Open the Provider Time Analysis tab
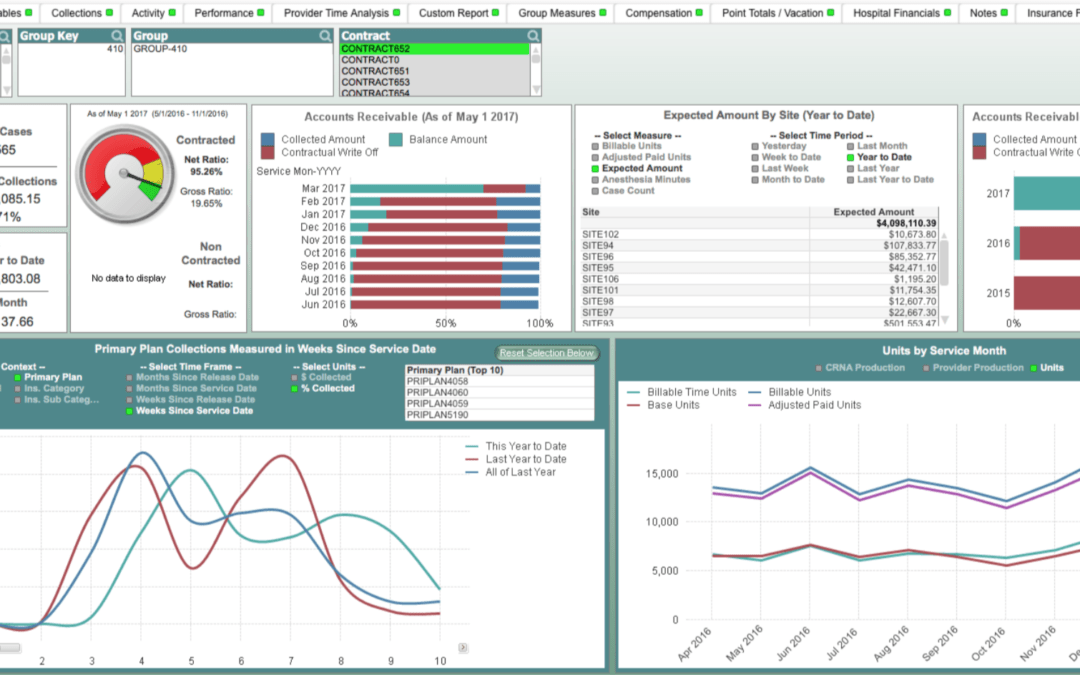Image resolution: width=1080 pixels, height=675 pixels. [x=335, y=13]
